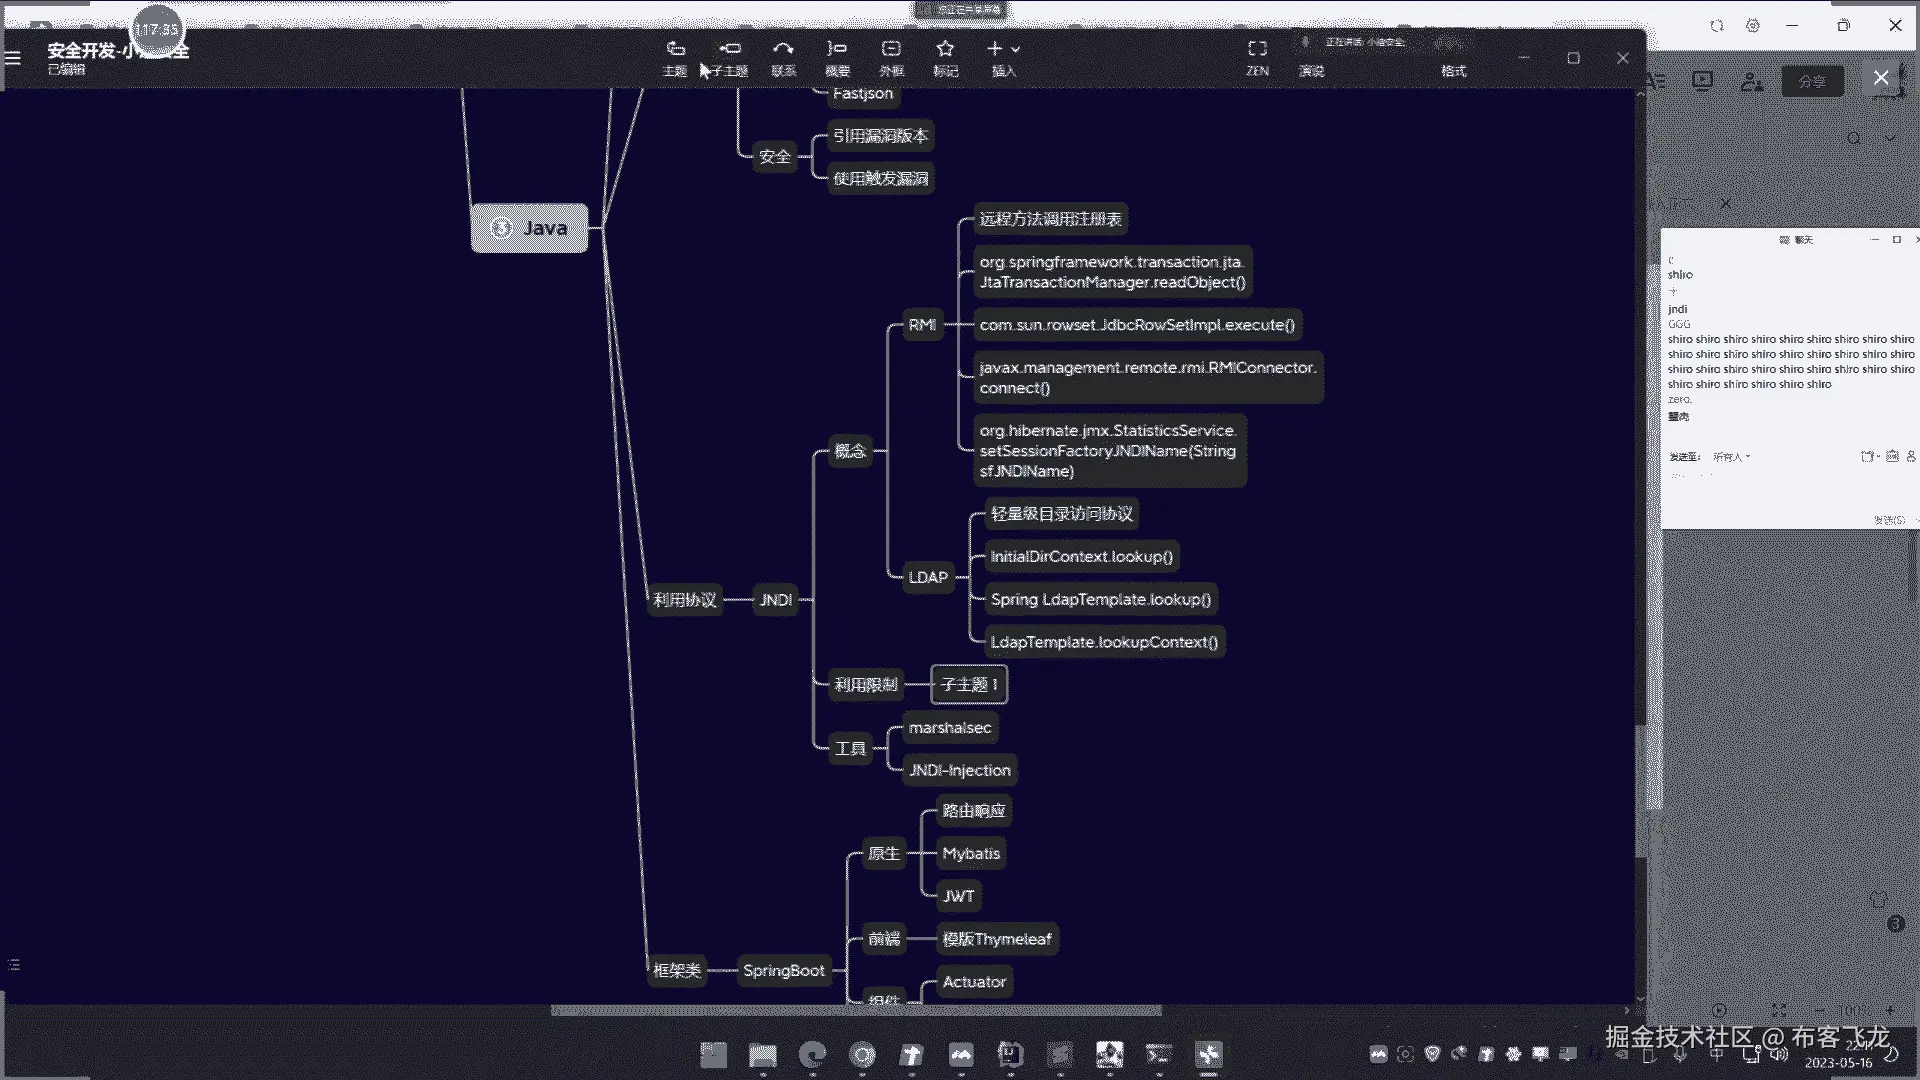Click the 概要 summary tool icon

837,50
